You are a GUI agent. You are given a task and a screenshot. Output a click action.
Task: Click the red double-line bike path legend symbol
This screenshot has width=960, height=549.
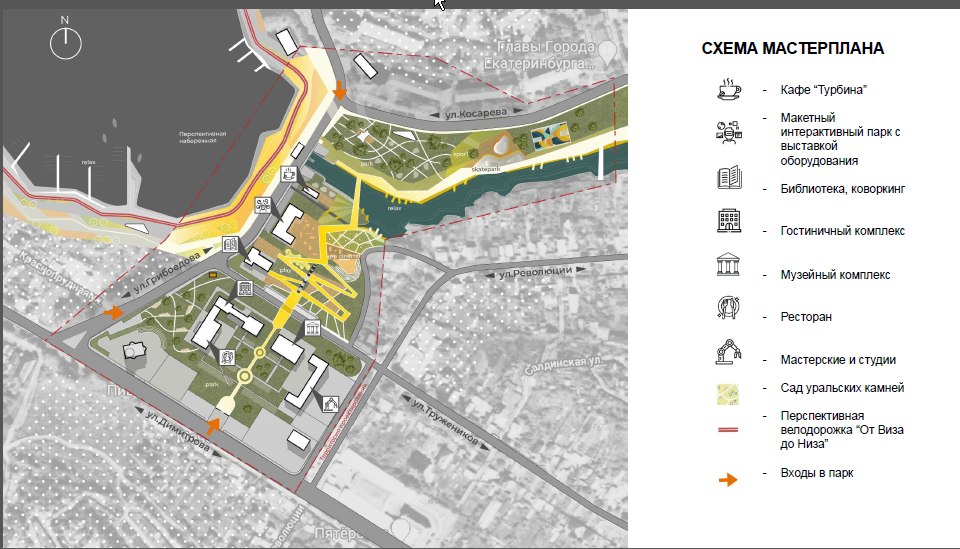point(728,424)
